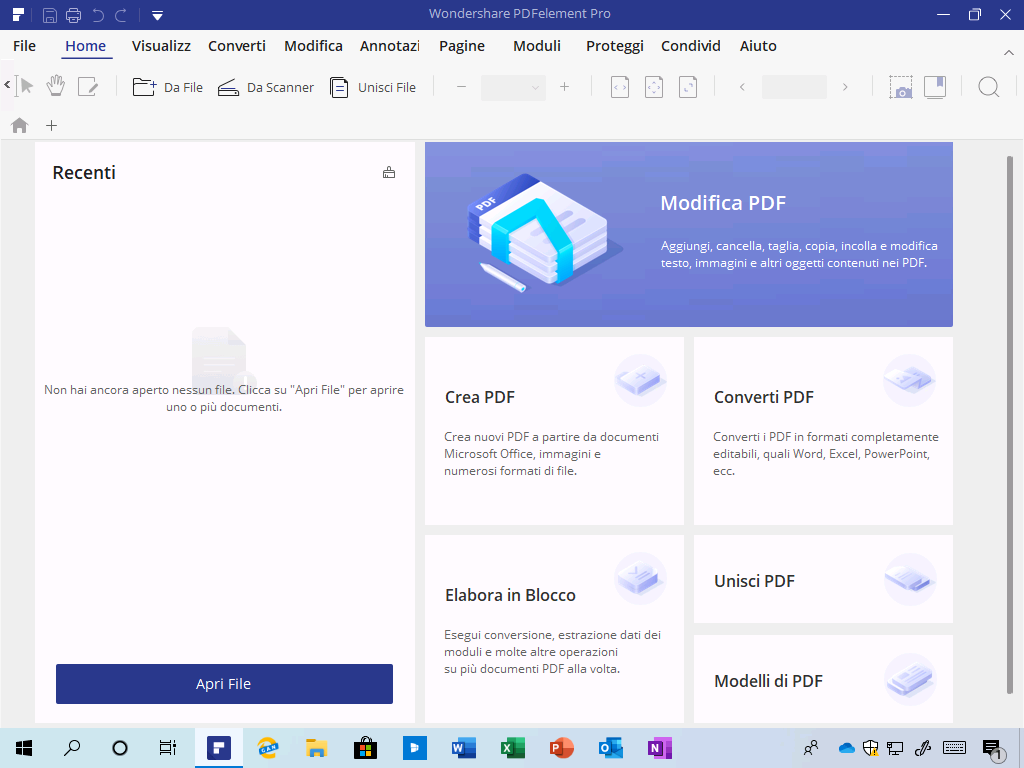Viewport: 1024px width, 768px height.
Task: Click the Save icon in title bar
Action: (x=50, y=15)
